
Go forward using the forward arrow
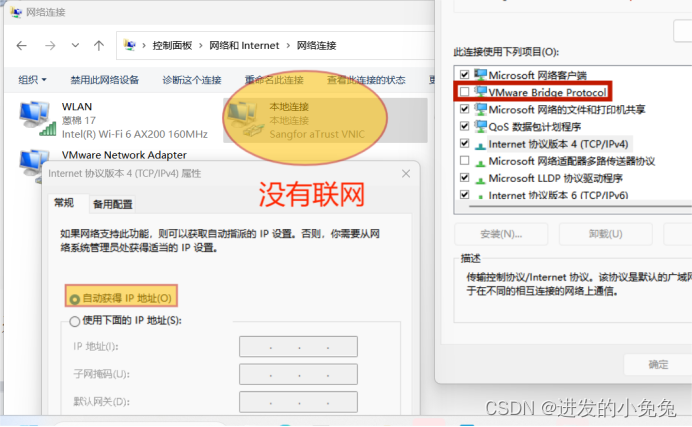(x=50, y=45)
